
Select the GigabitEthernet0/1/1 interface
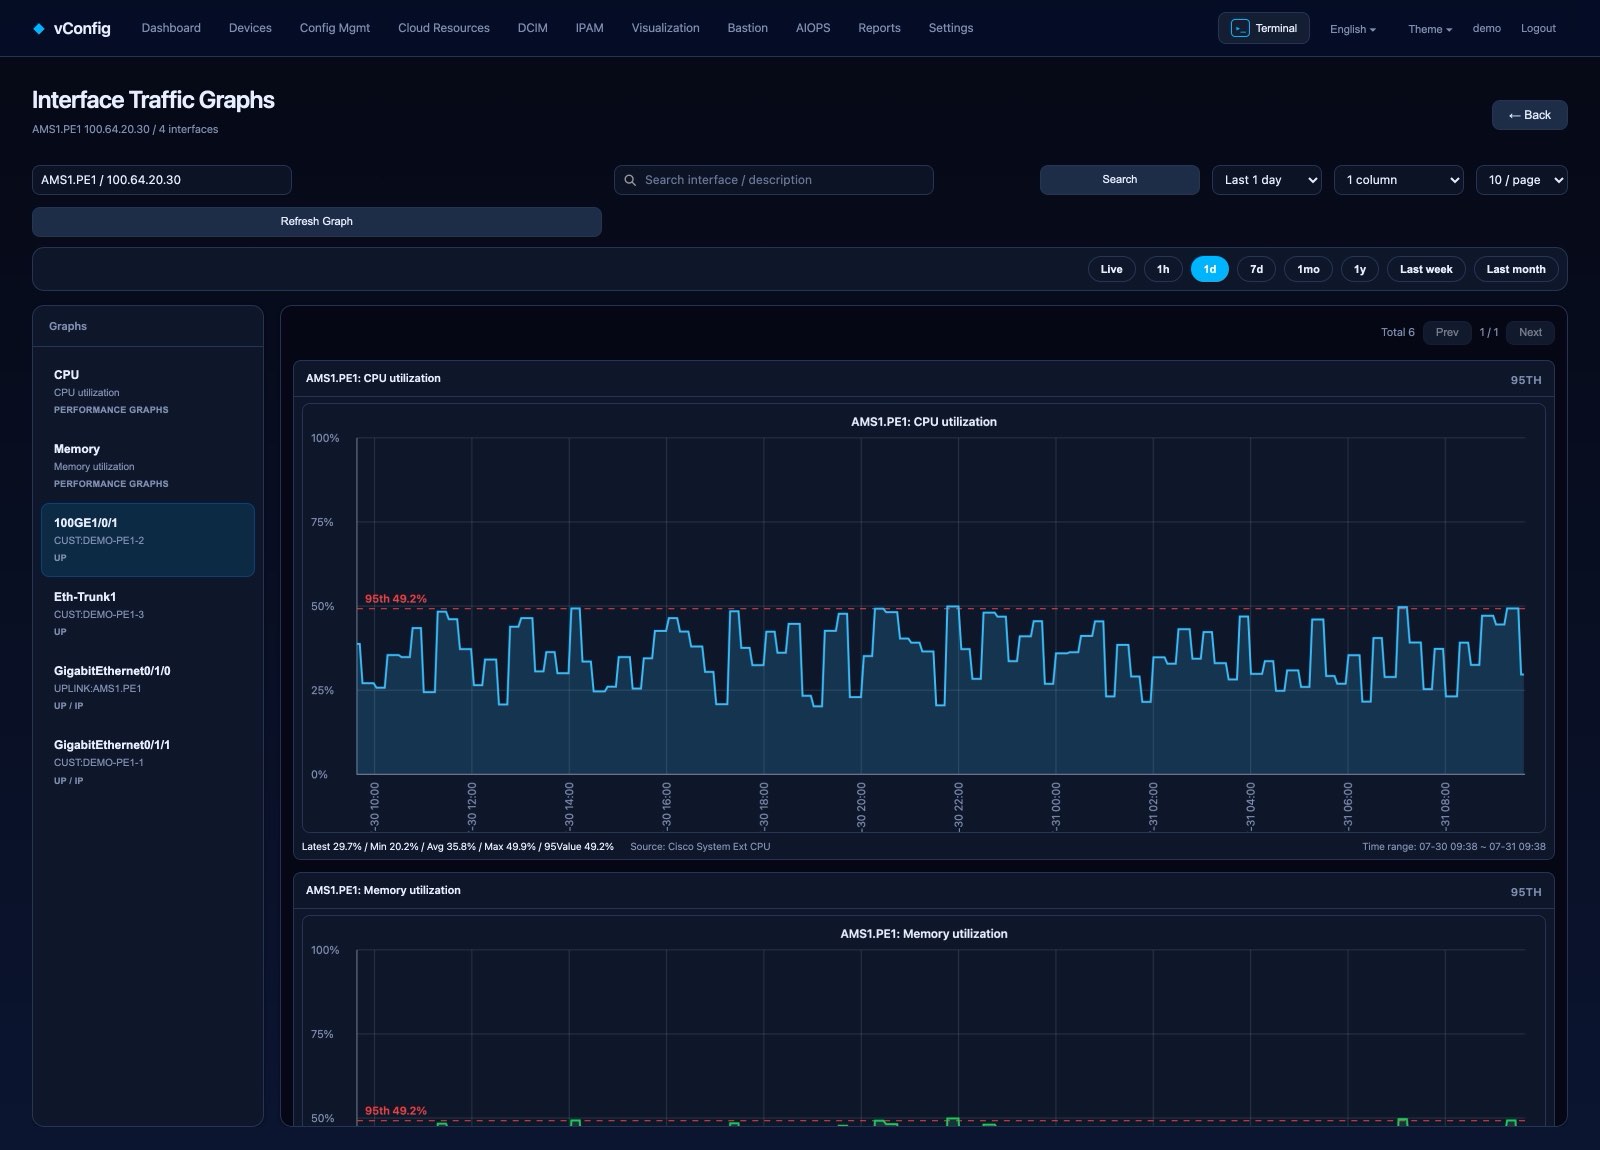point(148,762)
